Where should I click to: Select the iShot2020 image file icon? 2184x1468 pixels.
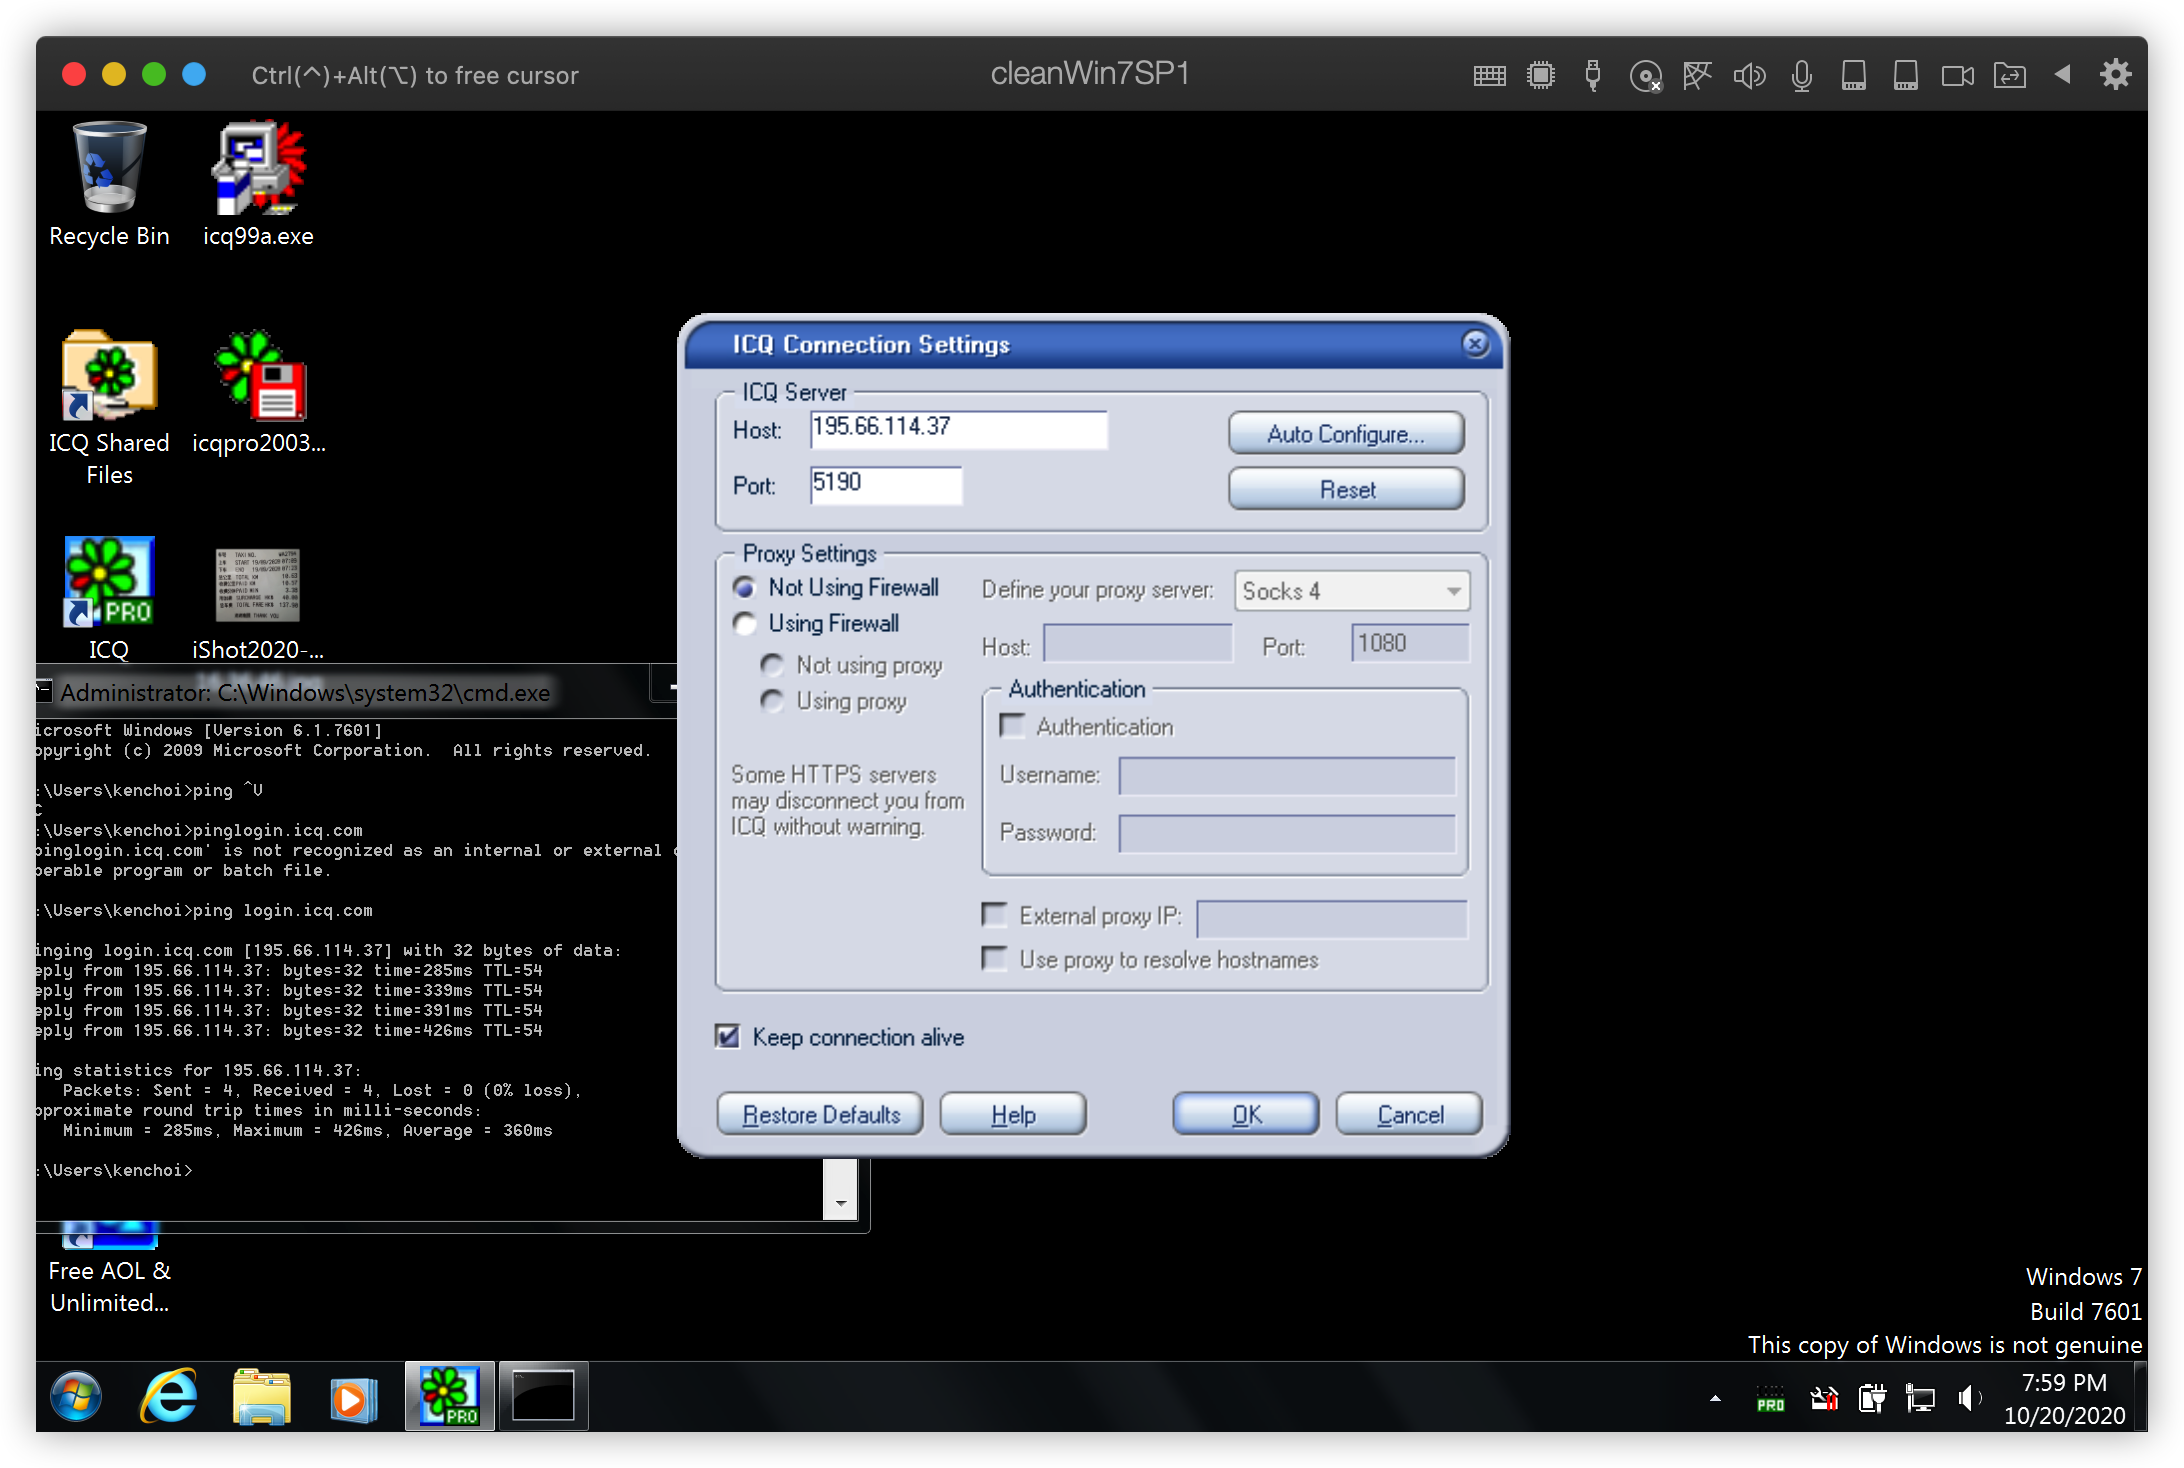[x=258, y=602]
